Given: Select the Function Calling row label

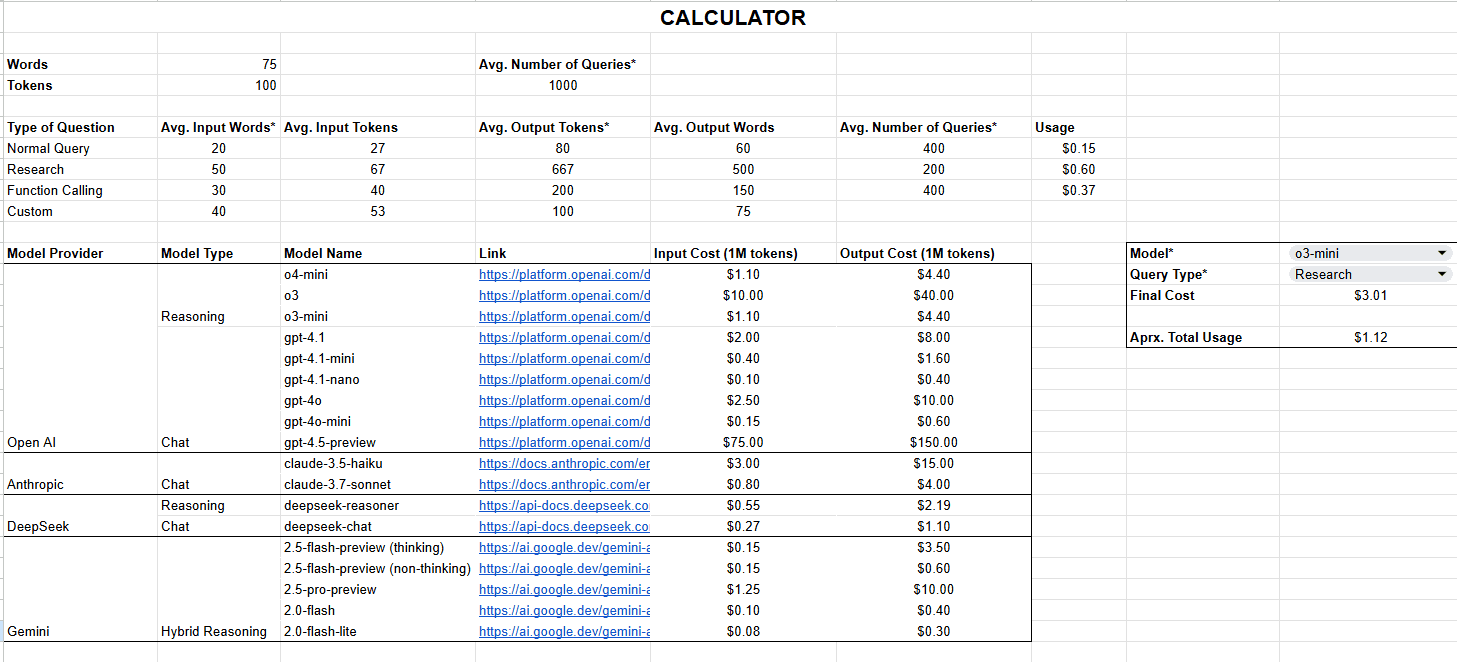Looking at the screenshot, I should (x=55, y=190).
